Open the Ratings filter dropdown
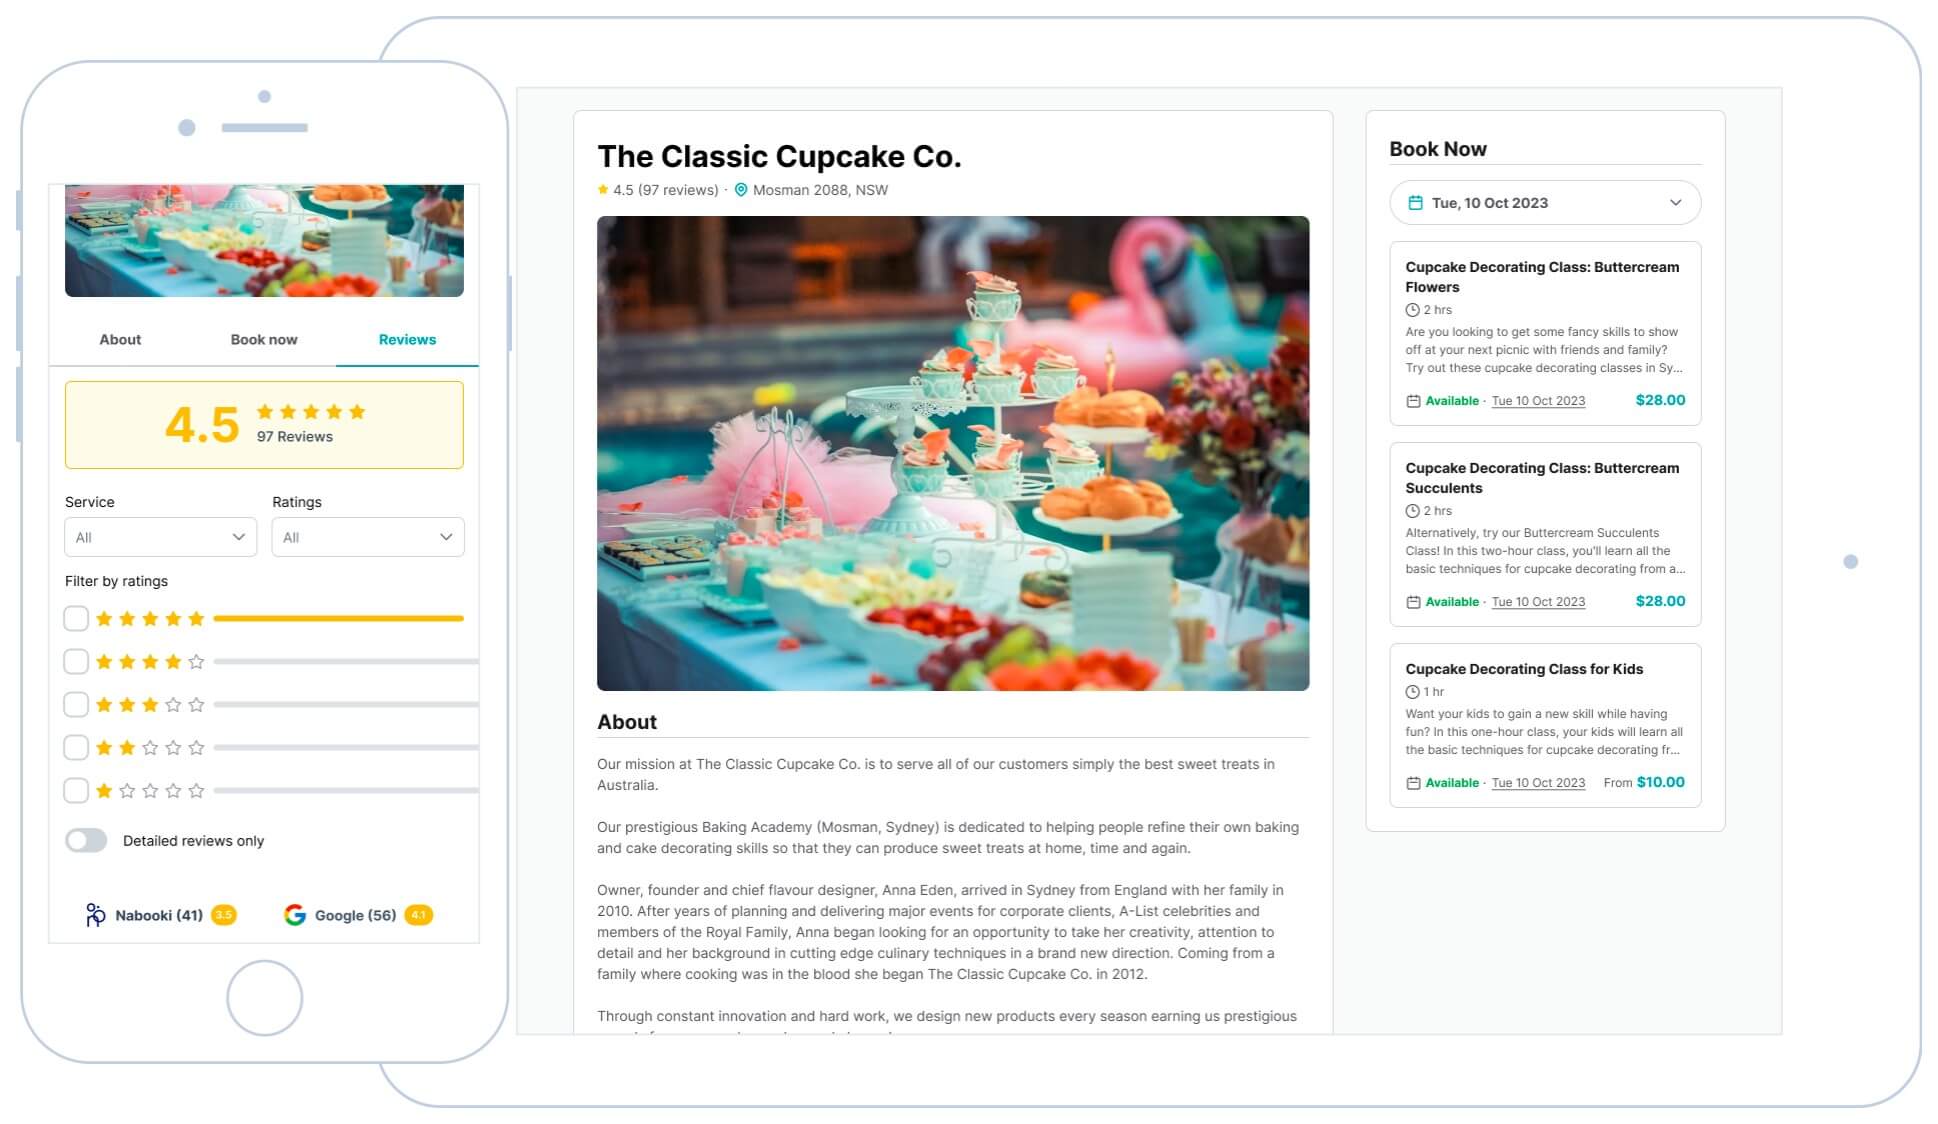The image size is (1938, 1124). tap(366, 537)
